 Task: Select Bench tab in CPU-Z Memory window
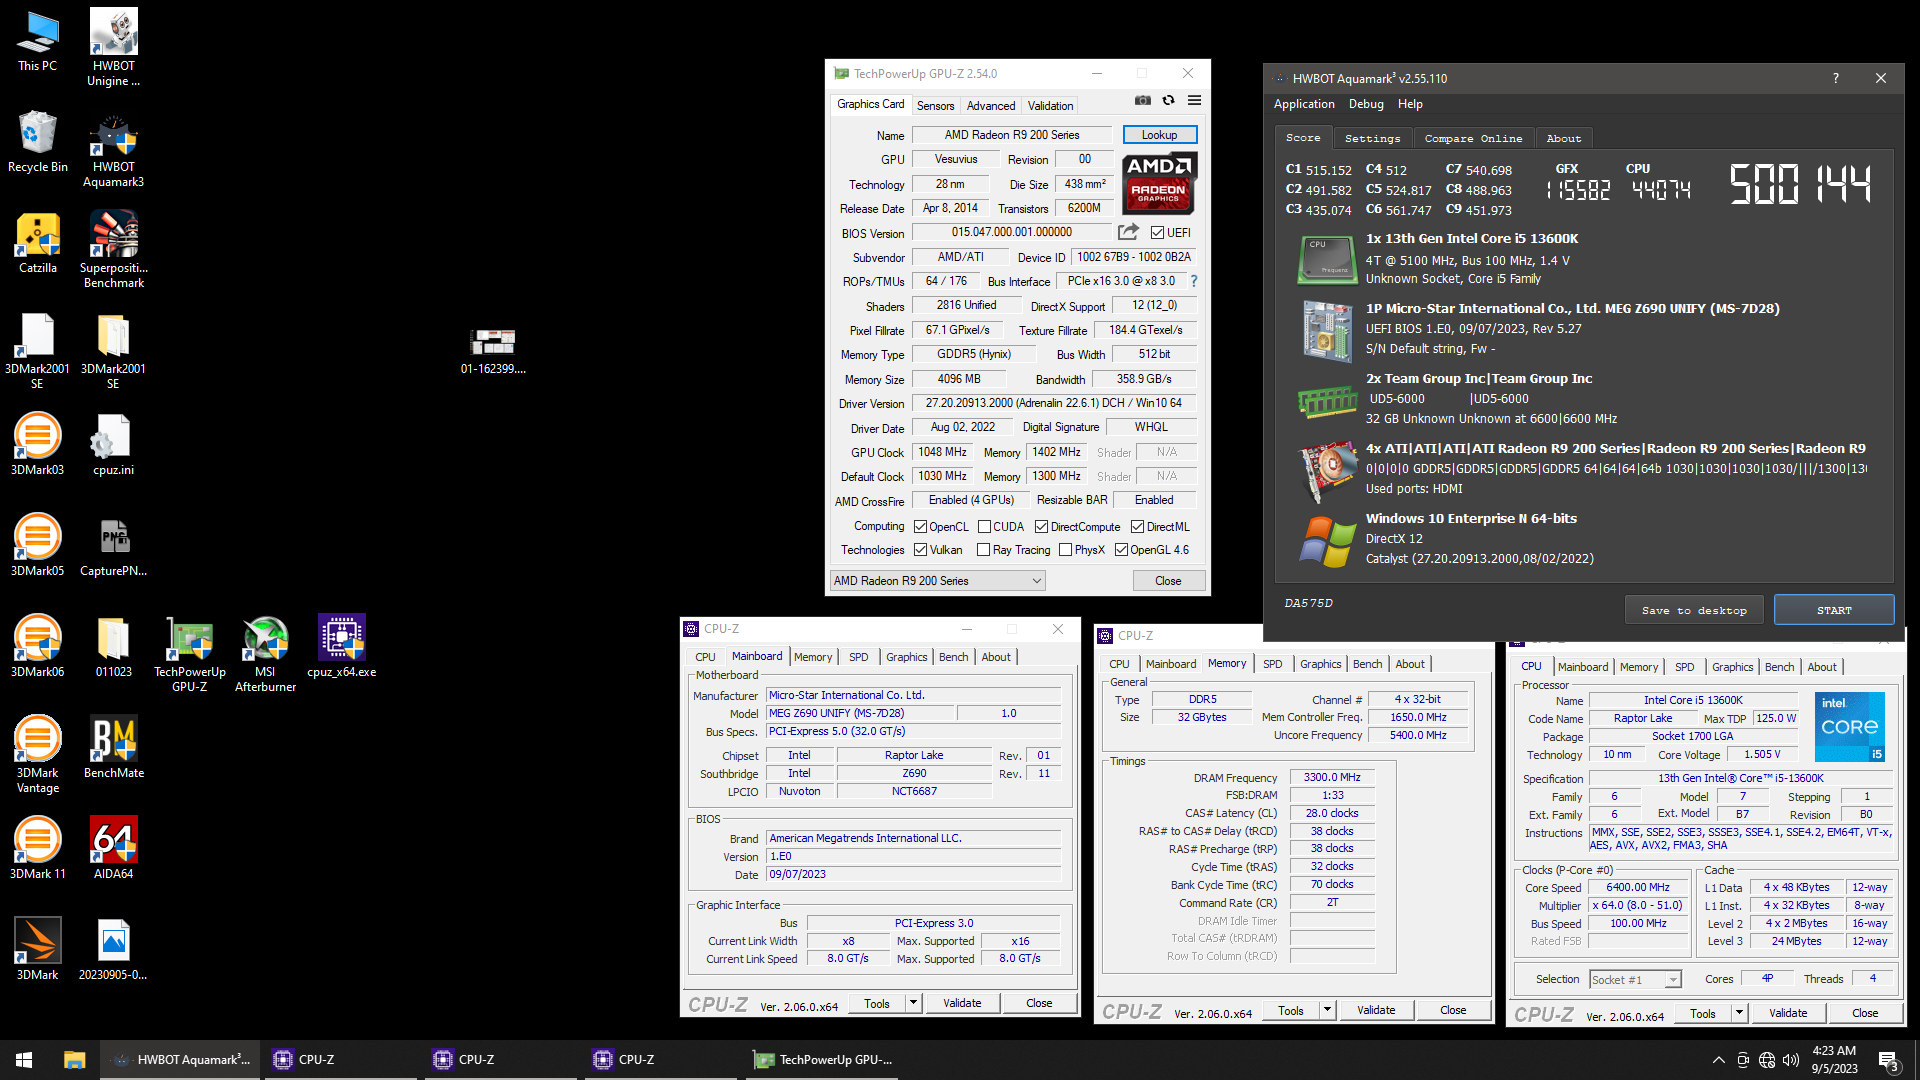coord(1367,664)
